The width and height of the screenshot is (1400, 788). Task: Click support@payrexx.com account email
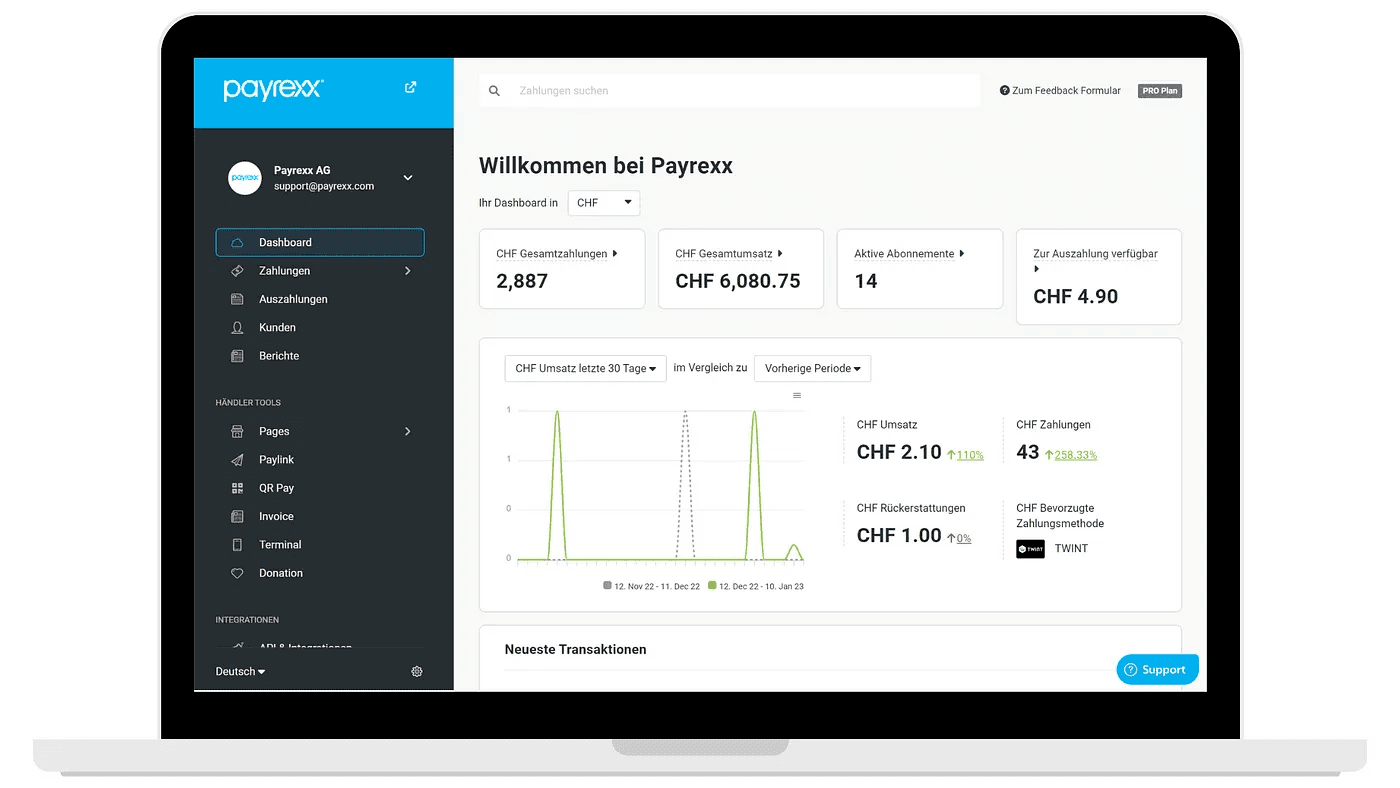[324, 186]
